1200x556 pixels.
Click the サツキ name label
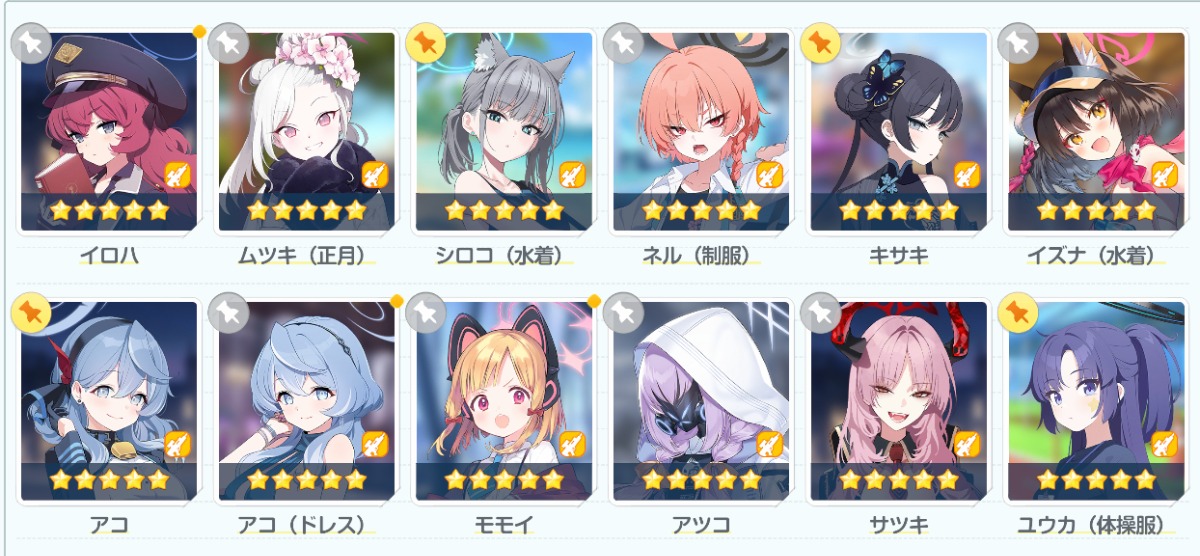(898, 525)
